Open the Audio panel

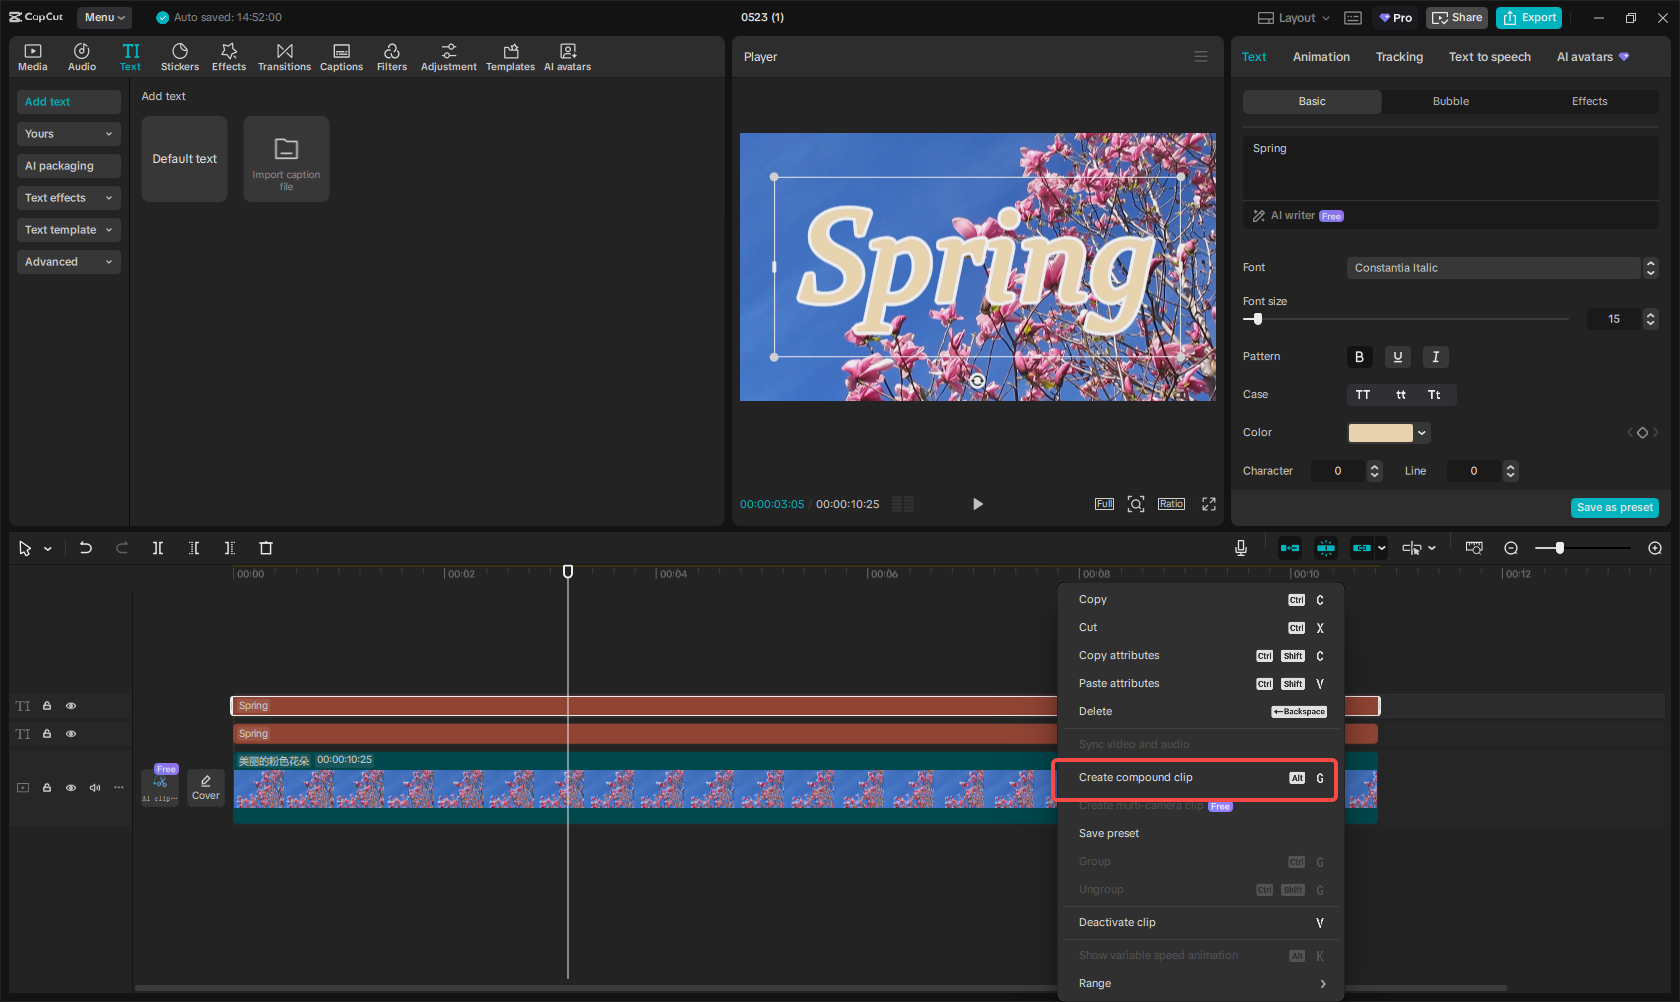(x=82, y=57)
